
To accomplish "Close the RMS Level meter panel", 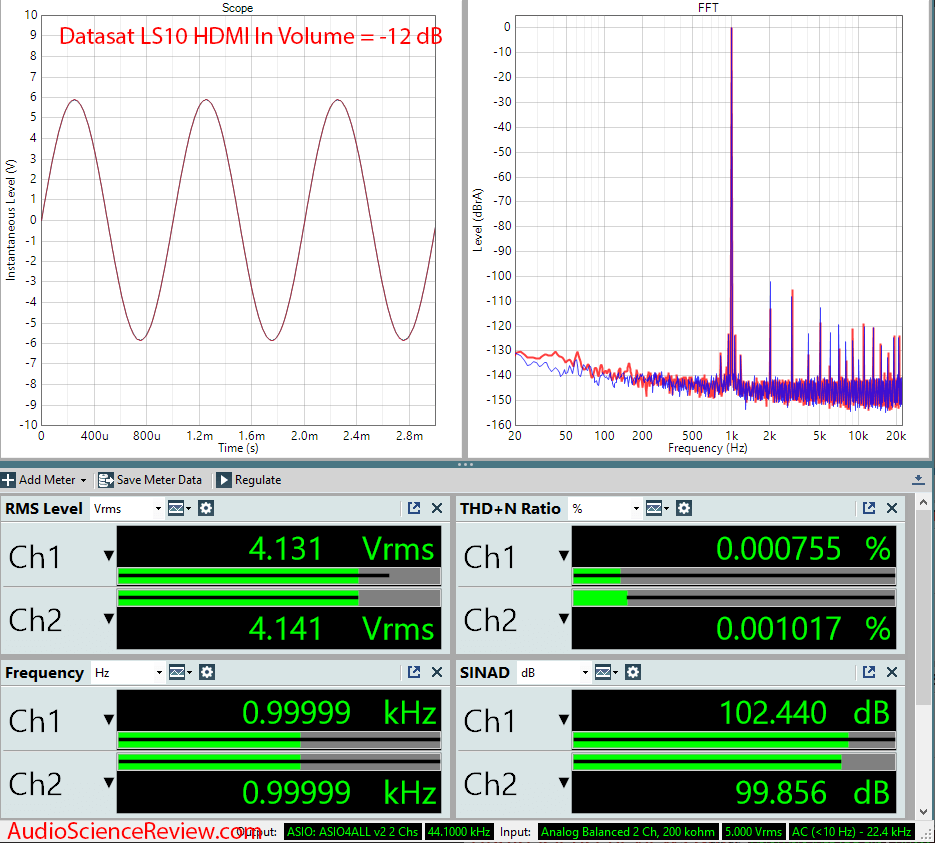I will 437,509.
